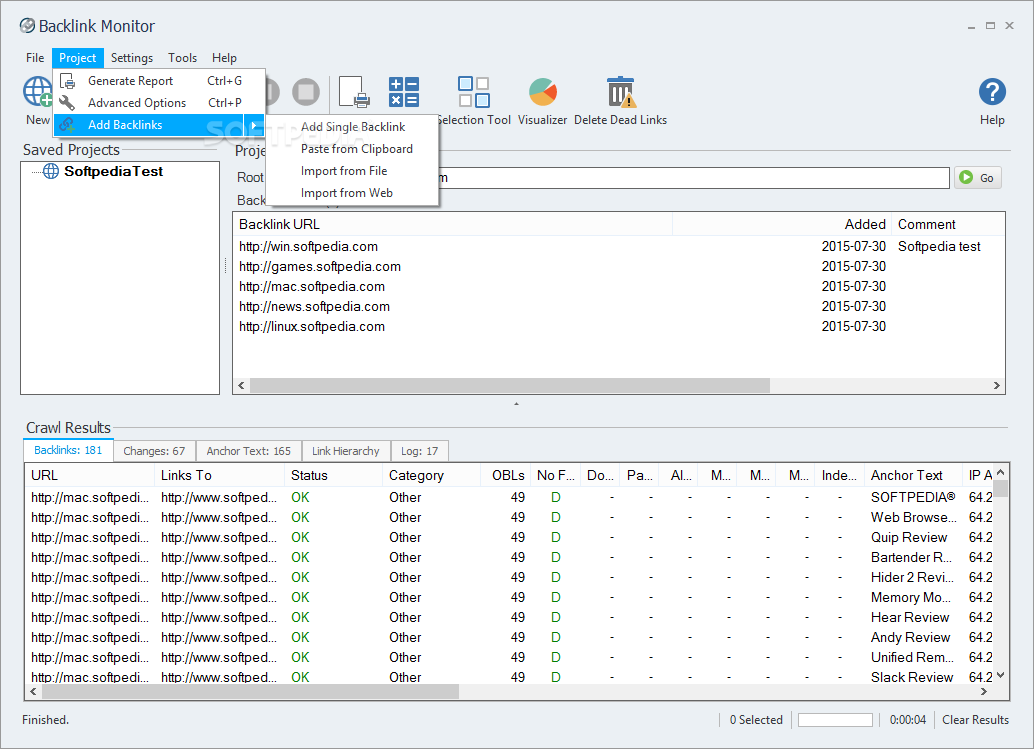Screen dimensions: 1034x749
Task: Click the crawl results horizontal scrollbar
Action: pyautogui.click(x=251, y=692)
